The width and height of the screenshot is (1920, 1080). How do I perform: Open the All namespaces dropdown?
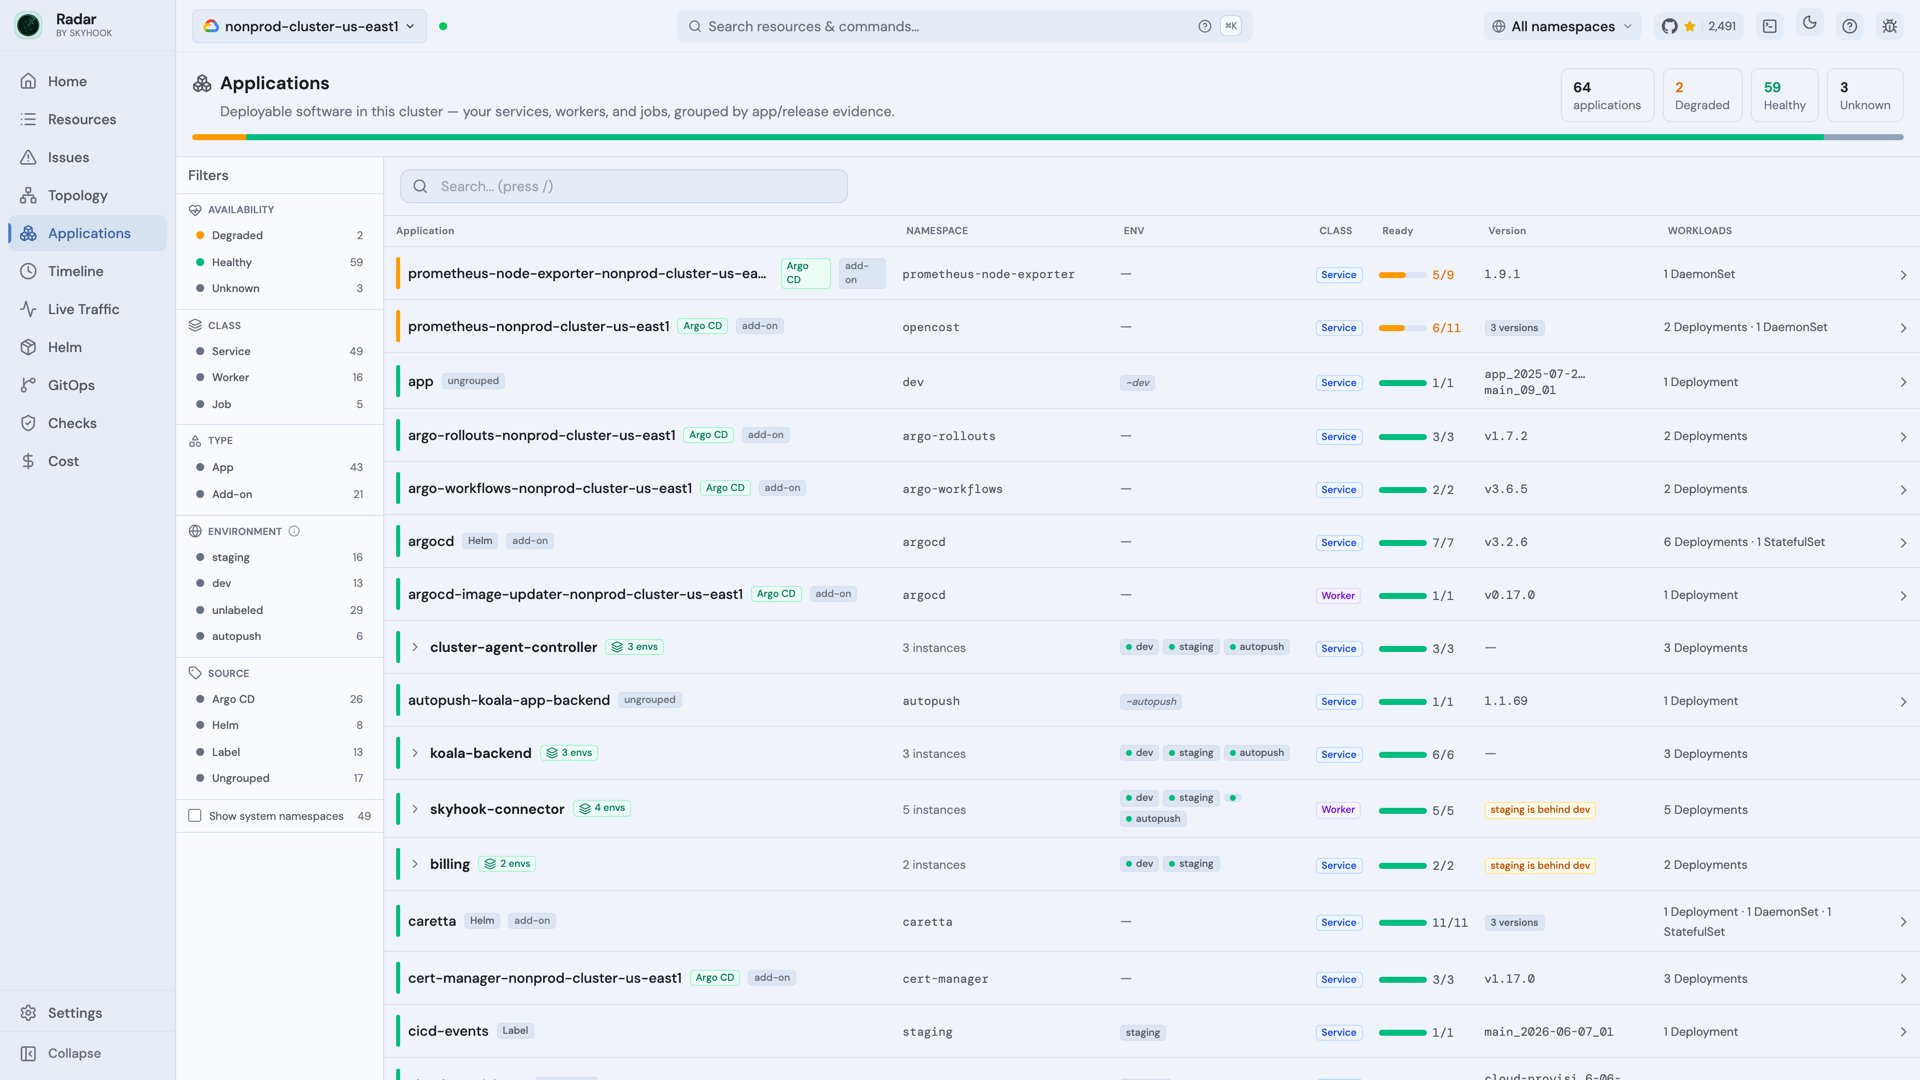click(x=1562, y=26)
